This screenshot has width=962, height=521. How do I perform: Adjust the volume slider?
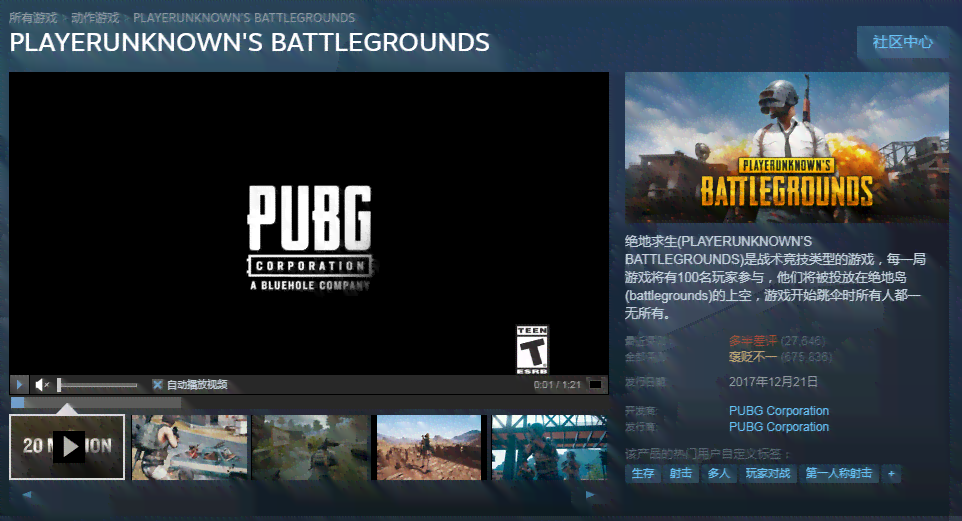[x=97, y=385]
